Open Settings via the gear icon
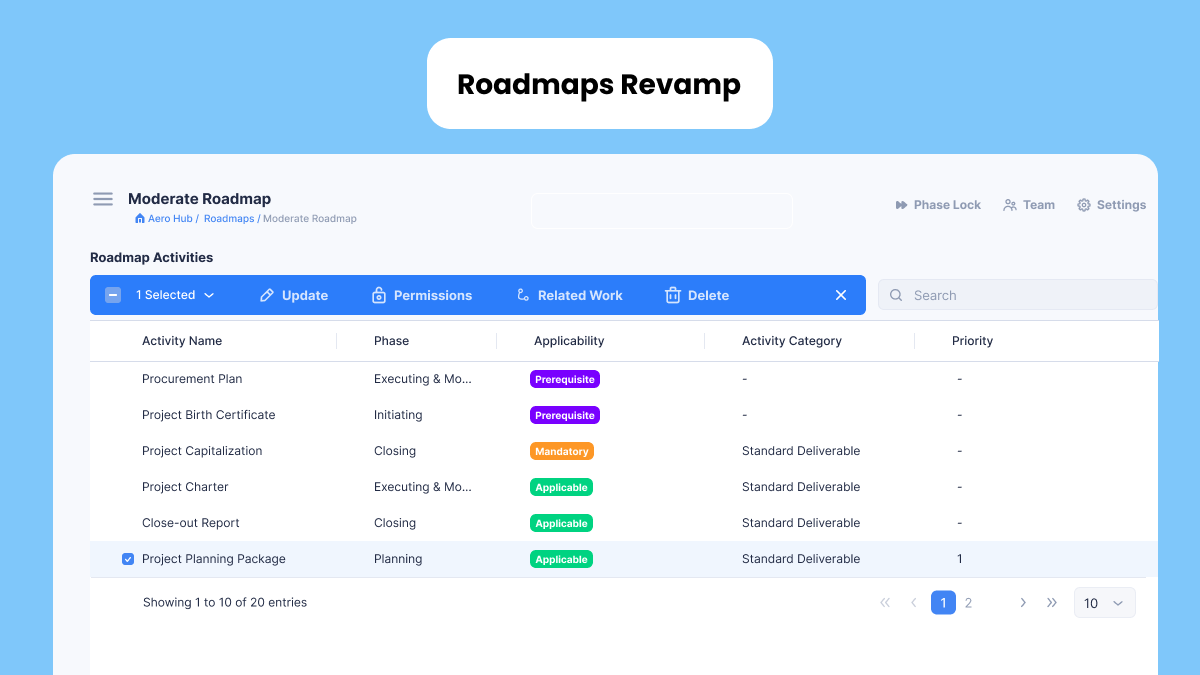Viewport: 1200px width, 675px height. pyautogui.click(x=1084, y=205)
